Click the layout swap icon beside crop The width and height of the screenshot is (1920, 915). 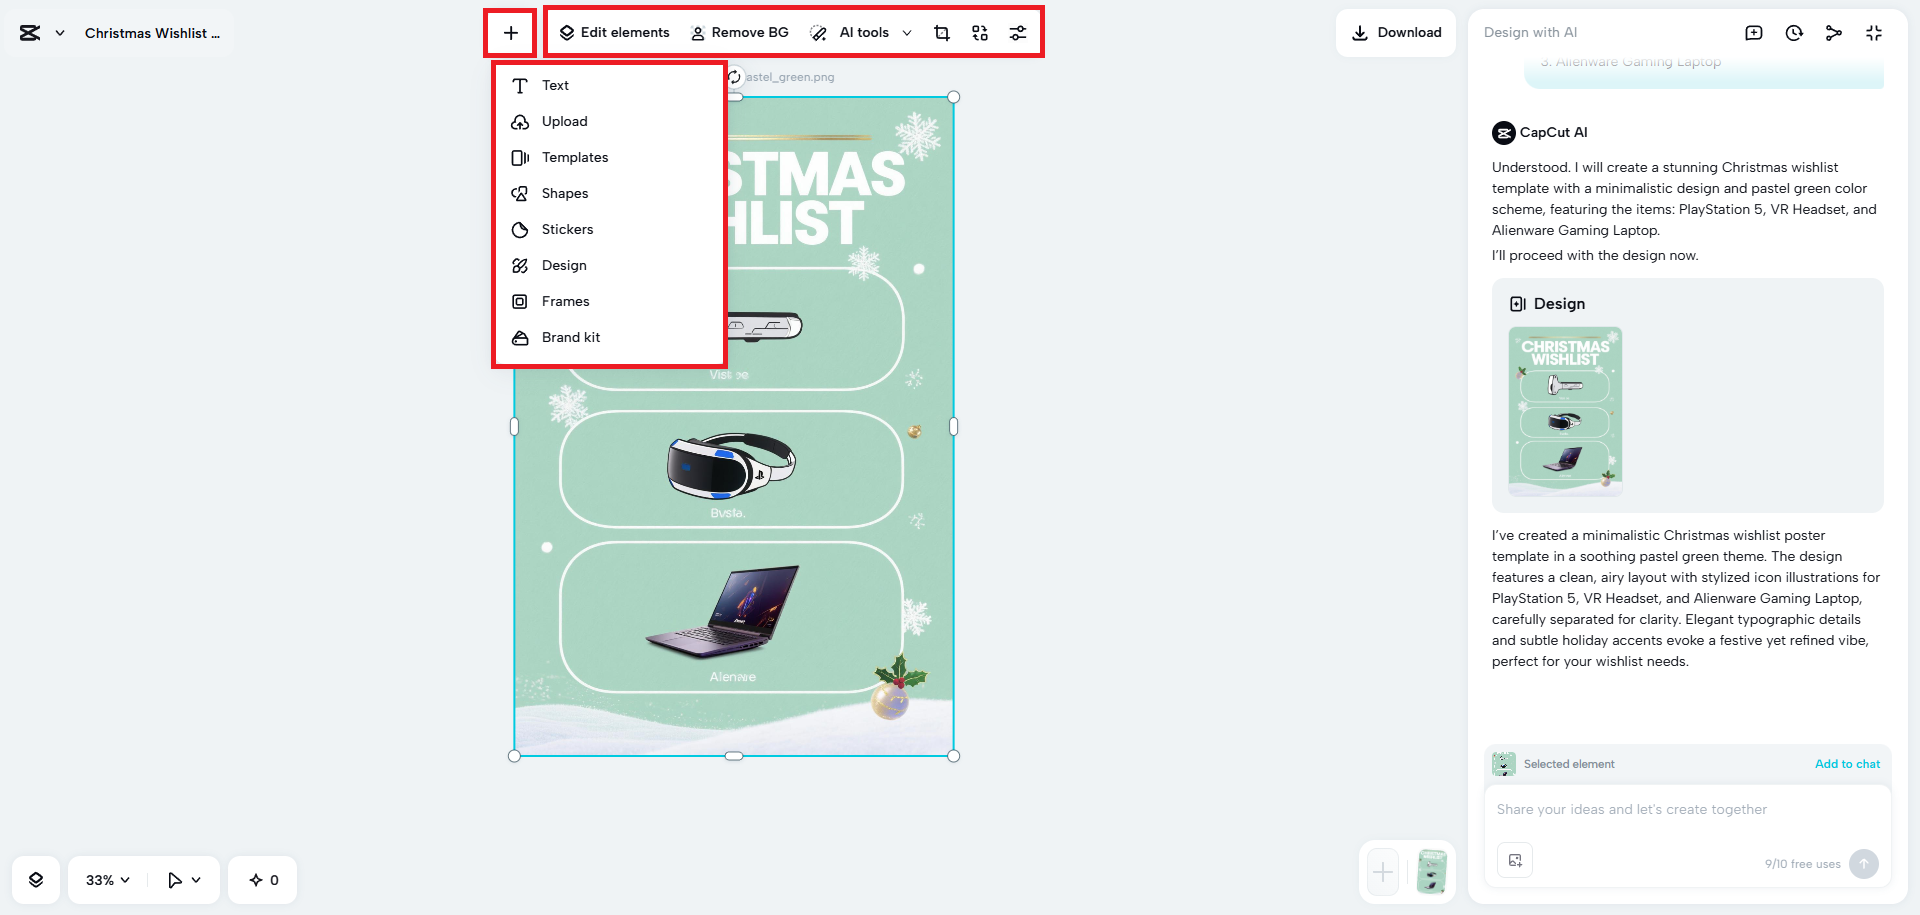click(x=980, y=32)
